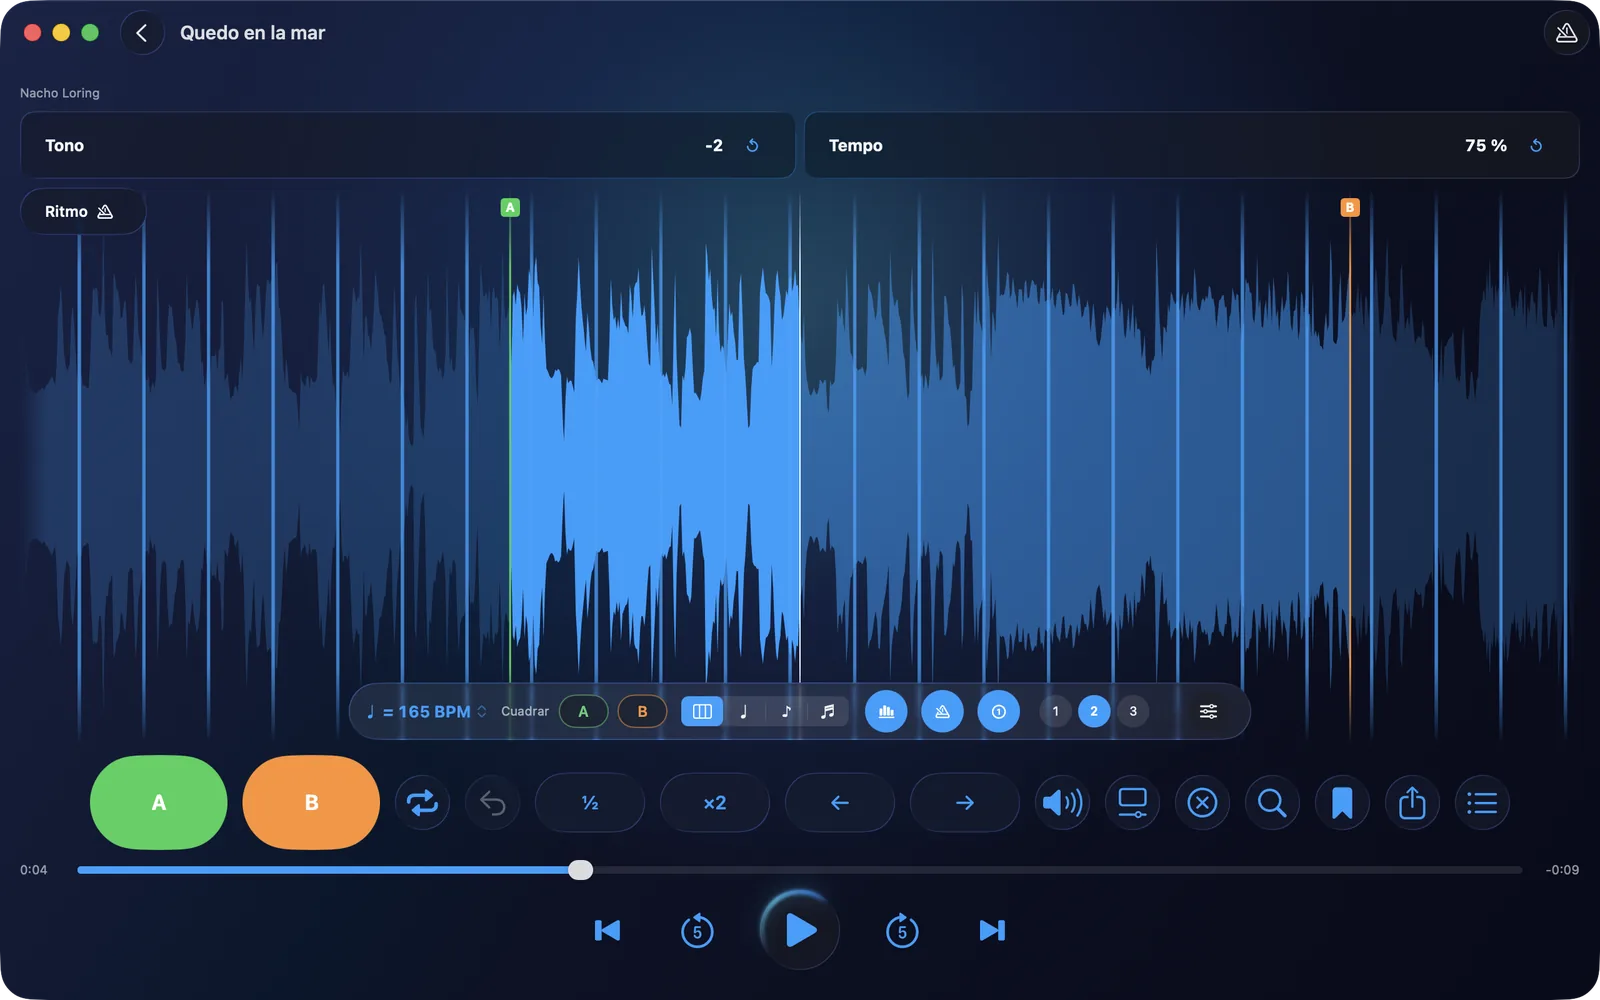This screenshot has width=1600, height=1000.
Task: Clear the loop with the circled X
Action: click(1202, 803)
